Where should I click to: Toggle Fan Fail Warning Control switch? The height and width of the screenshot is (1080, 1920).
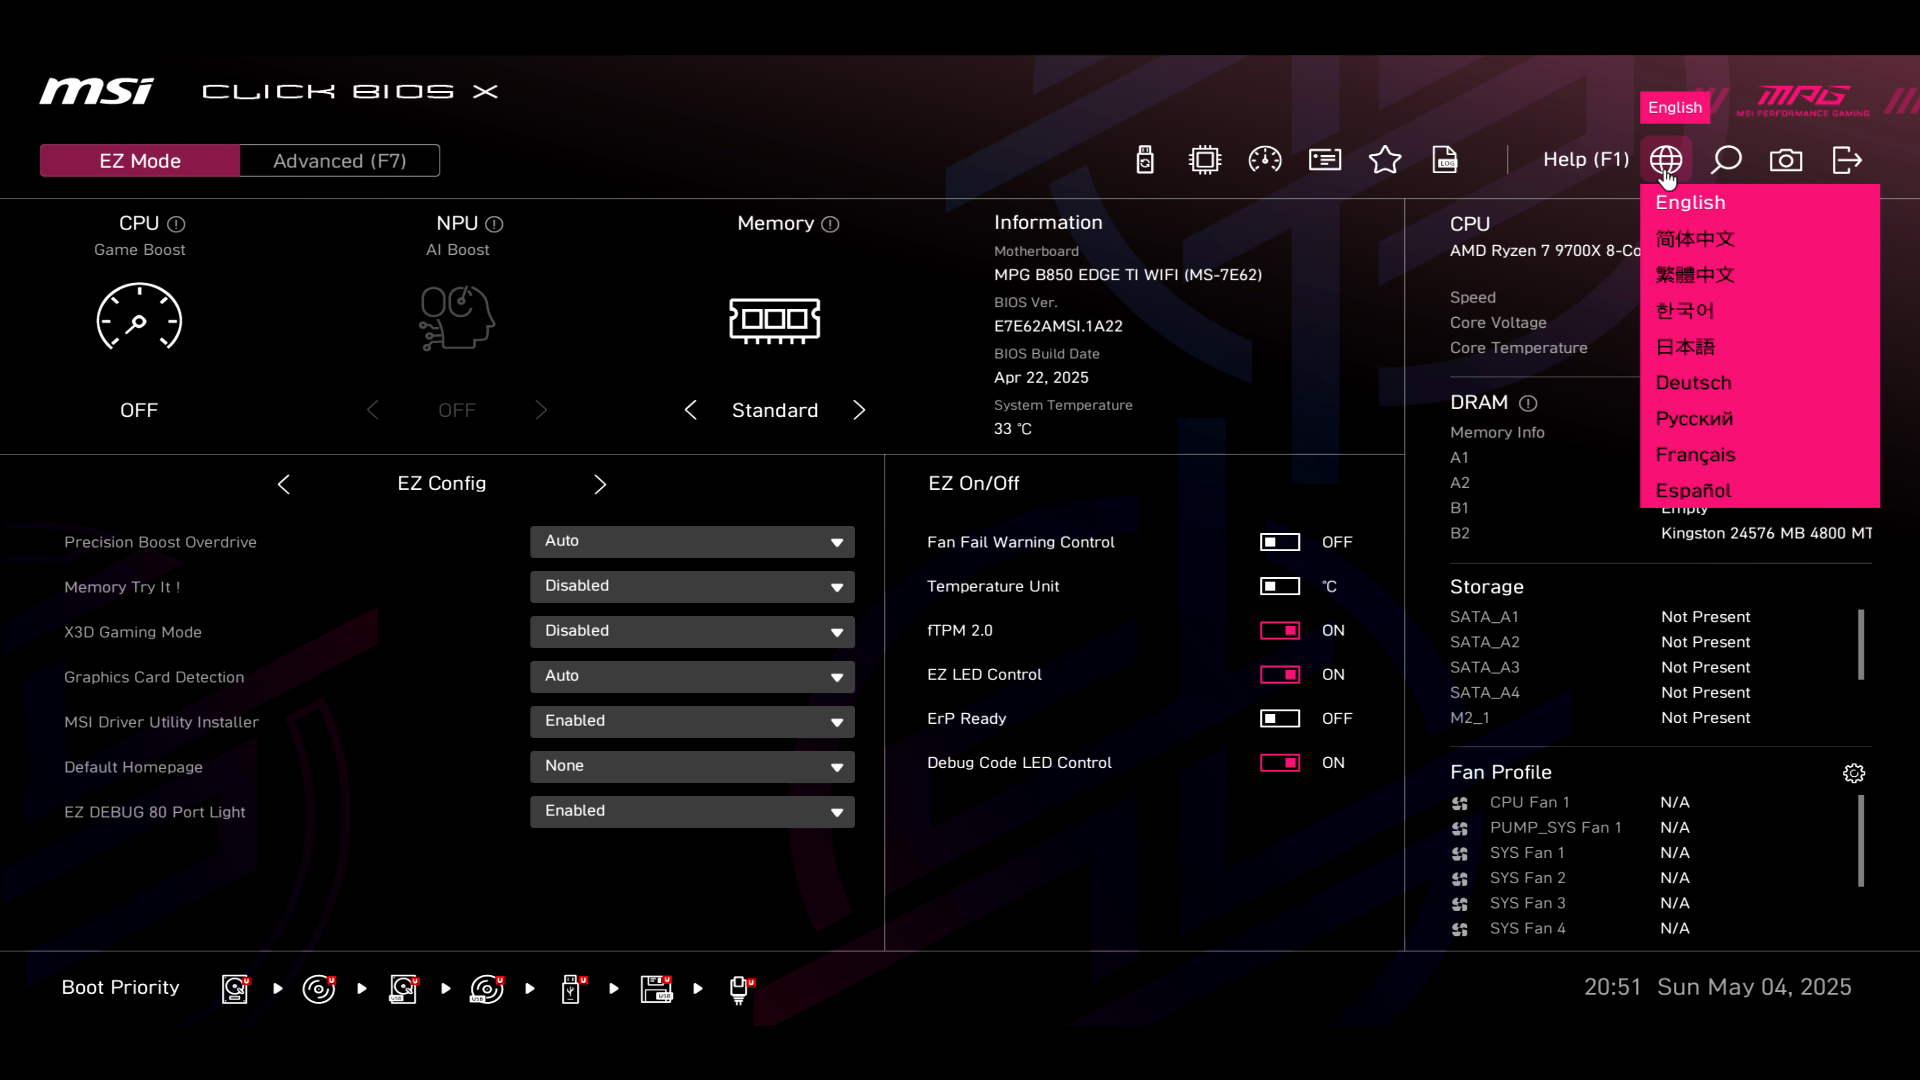1279,542
